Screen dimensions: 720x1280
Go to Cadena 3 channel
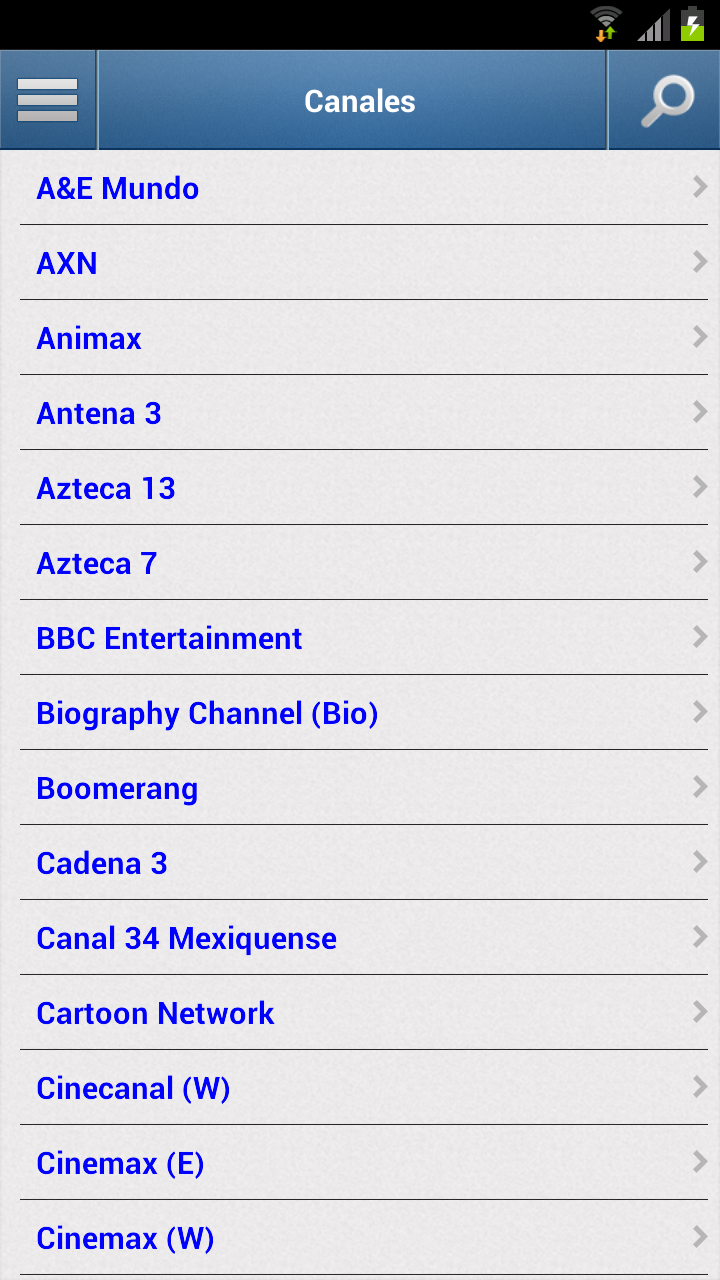(102, 863)
